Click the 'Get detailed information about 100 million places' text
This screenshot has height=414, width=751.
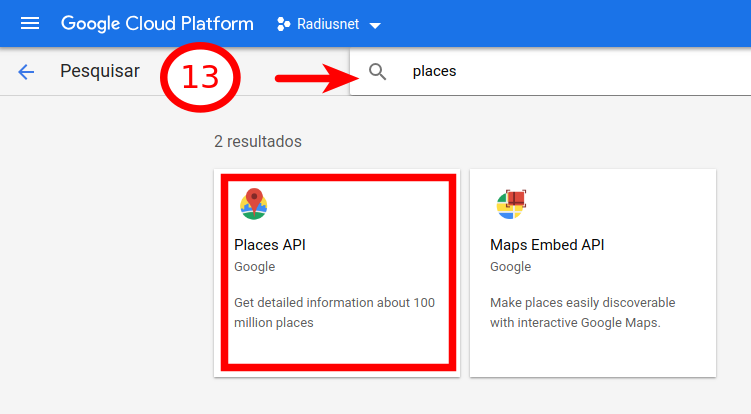point(334,312)
